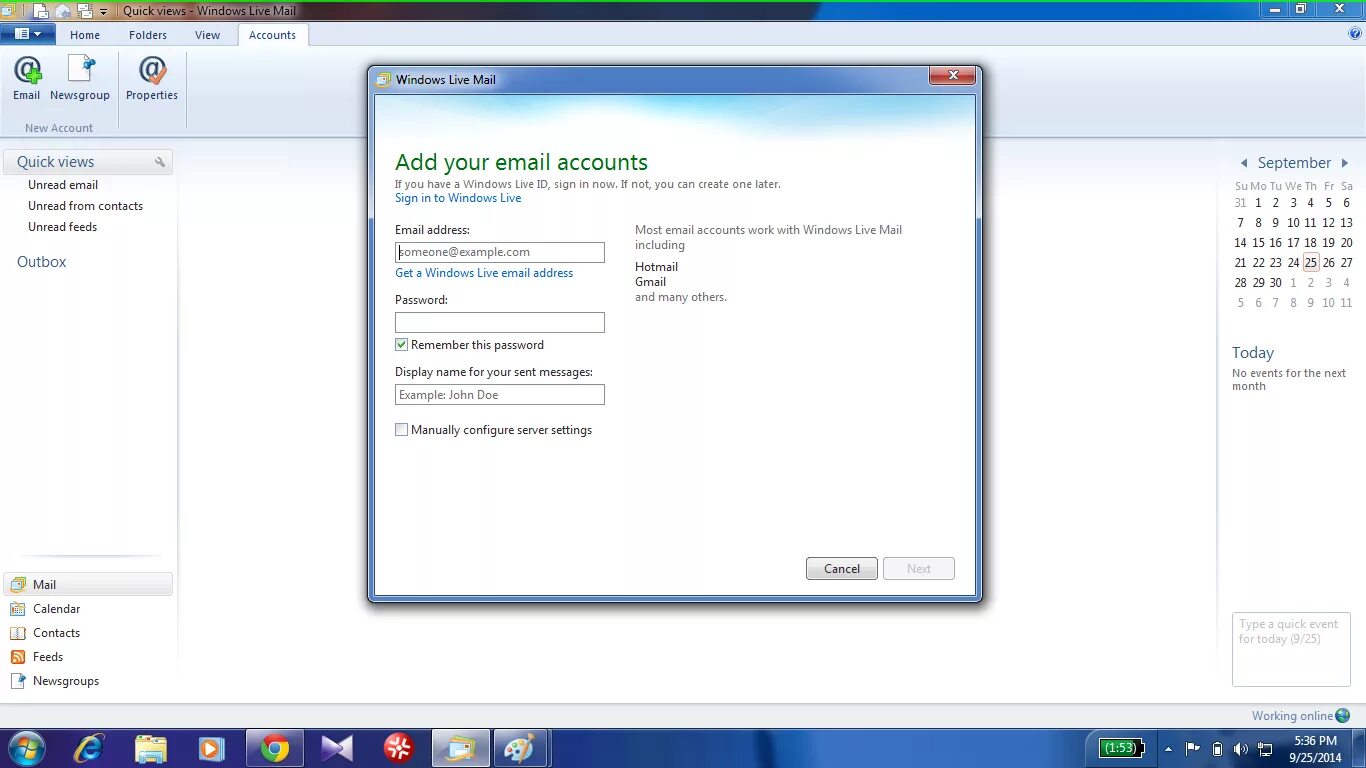This screenshot has height=768, width=1366.
Task: Click the quick event text box
Action: [x=1291, y=650]
